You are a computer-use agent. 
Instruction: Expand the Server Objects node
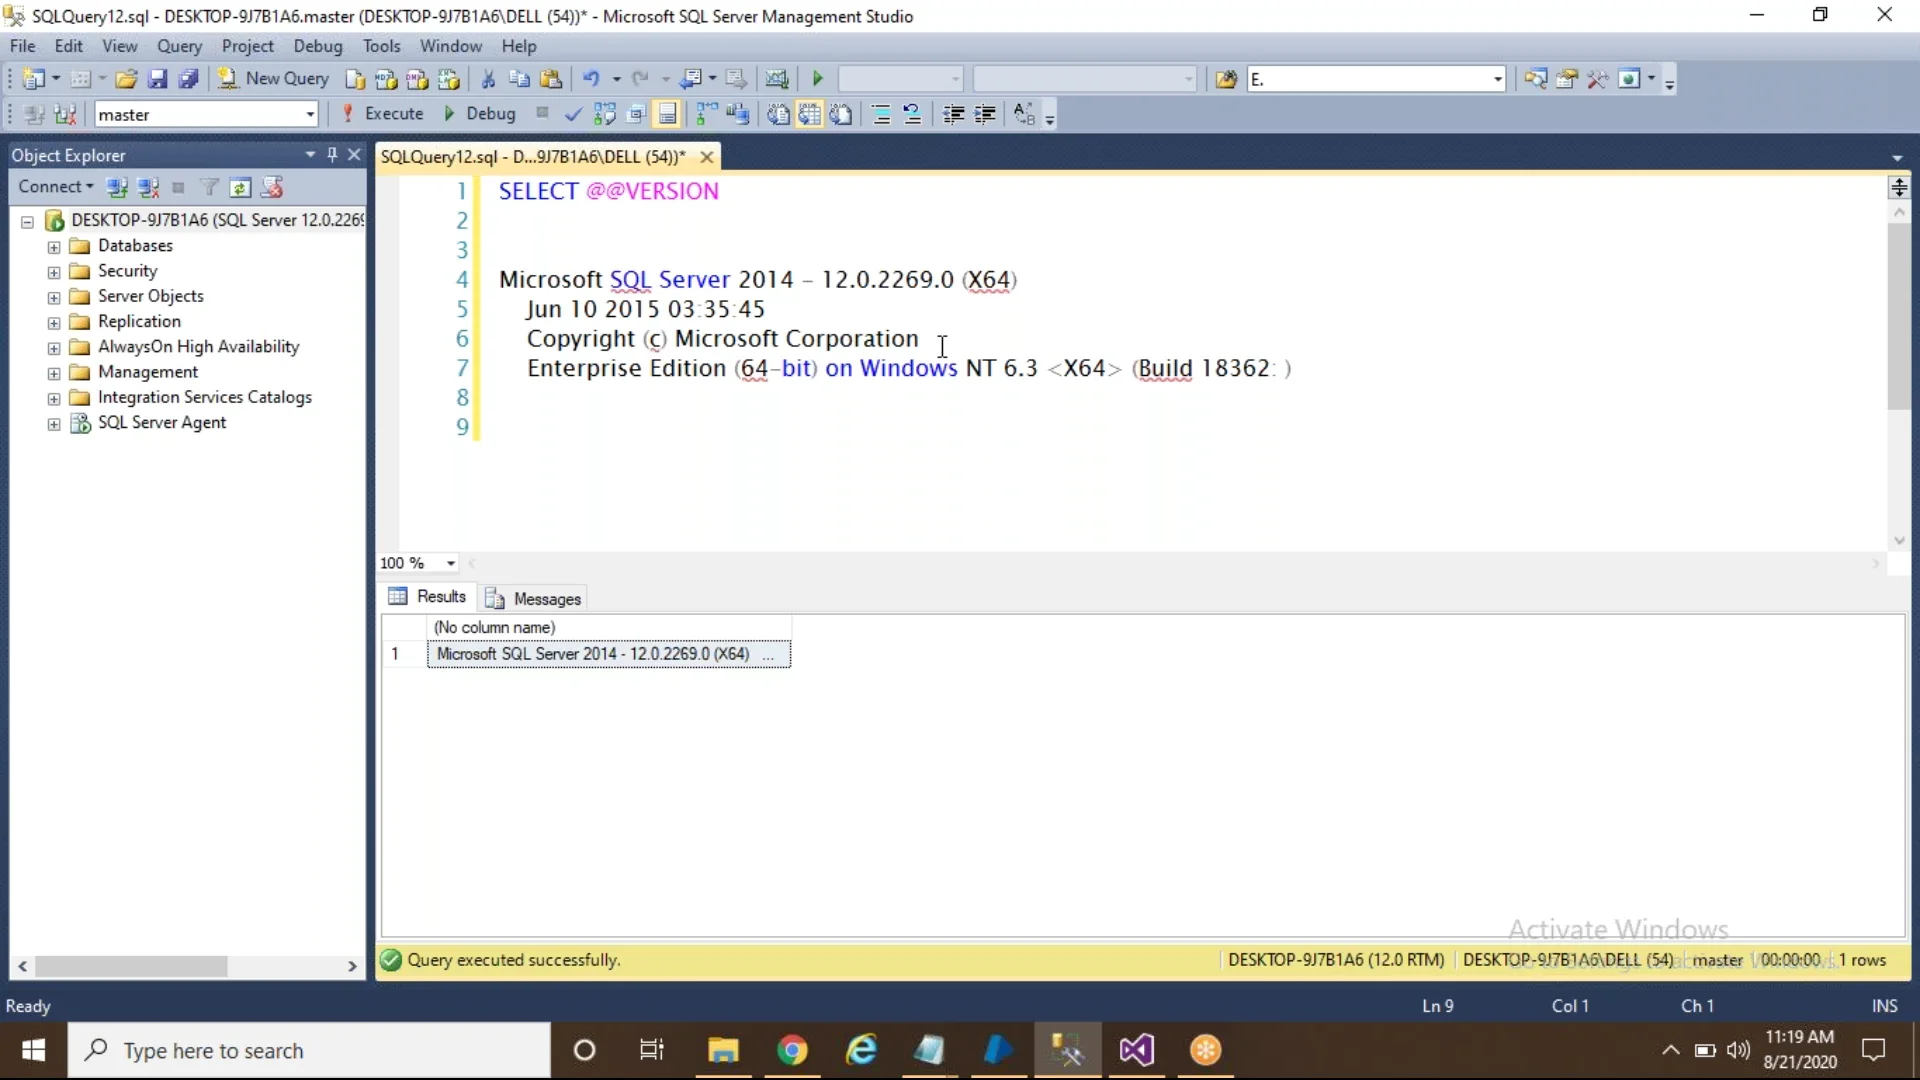(x=53, y=296)
